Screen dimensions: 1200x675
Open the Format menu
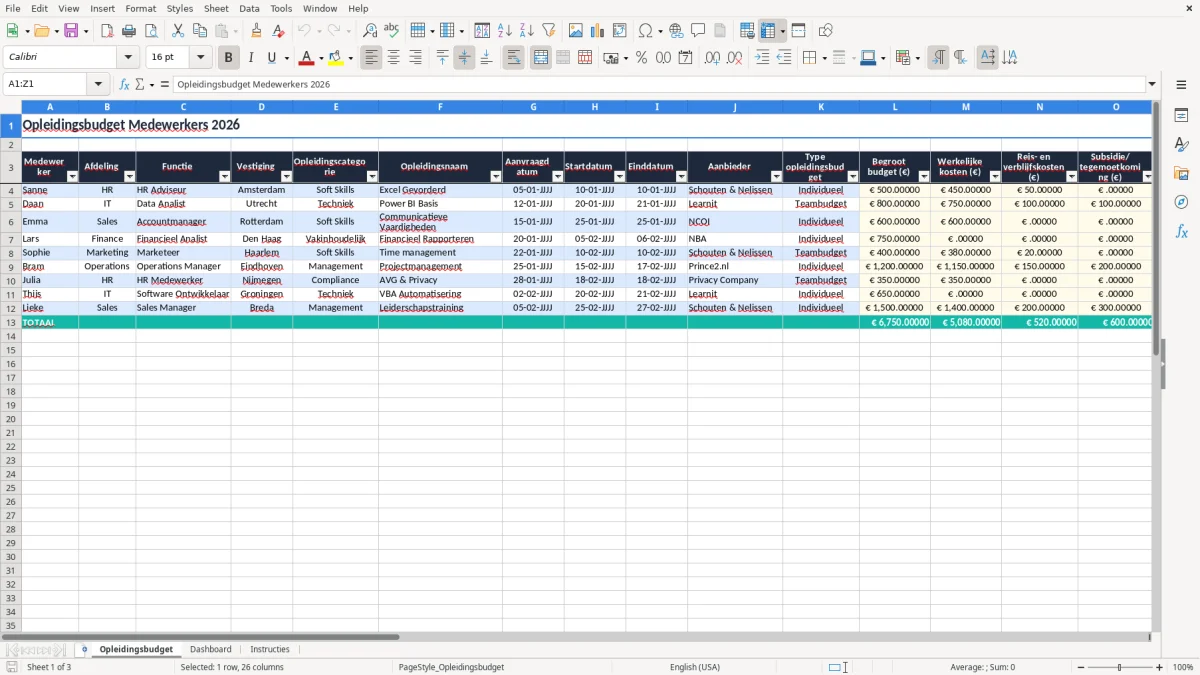(140, 8)
